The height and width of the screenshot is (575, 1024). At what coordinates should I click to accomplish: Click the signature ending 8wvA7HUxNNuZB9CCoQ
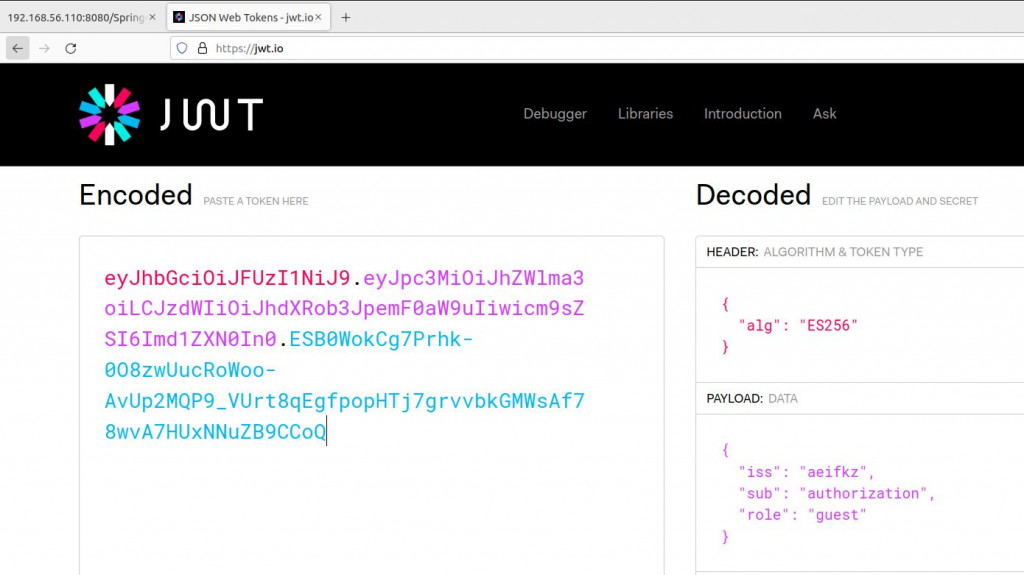[x=216, y=431]
